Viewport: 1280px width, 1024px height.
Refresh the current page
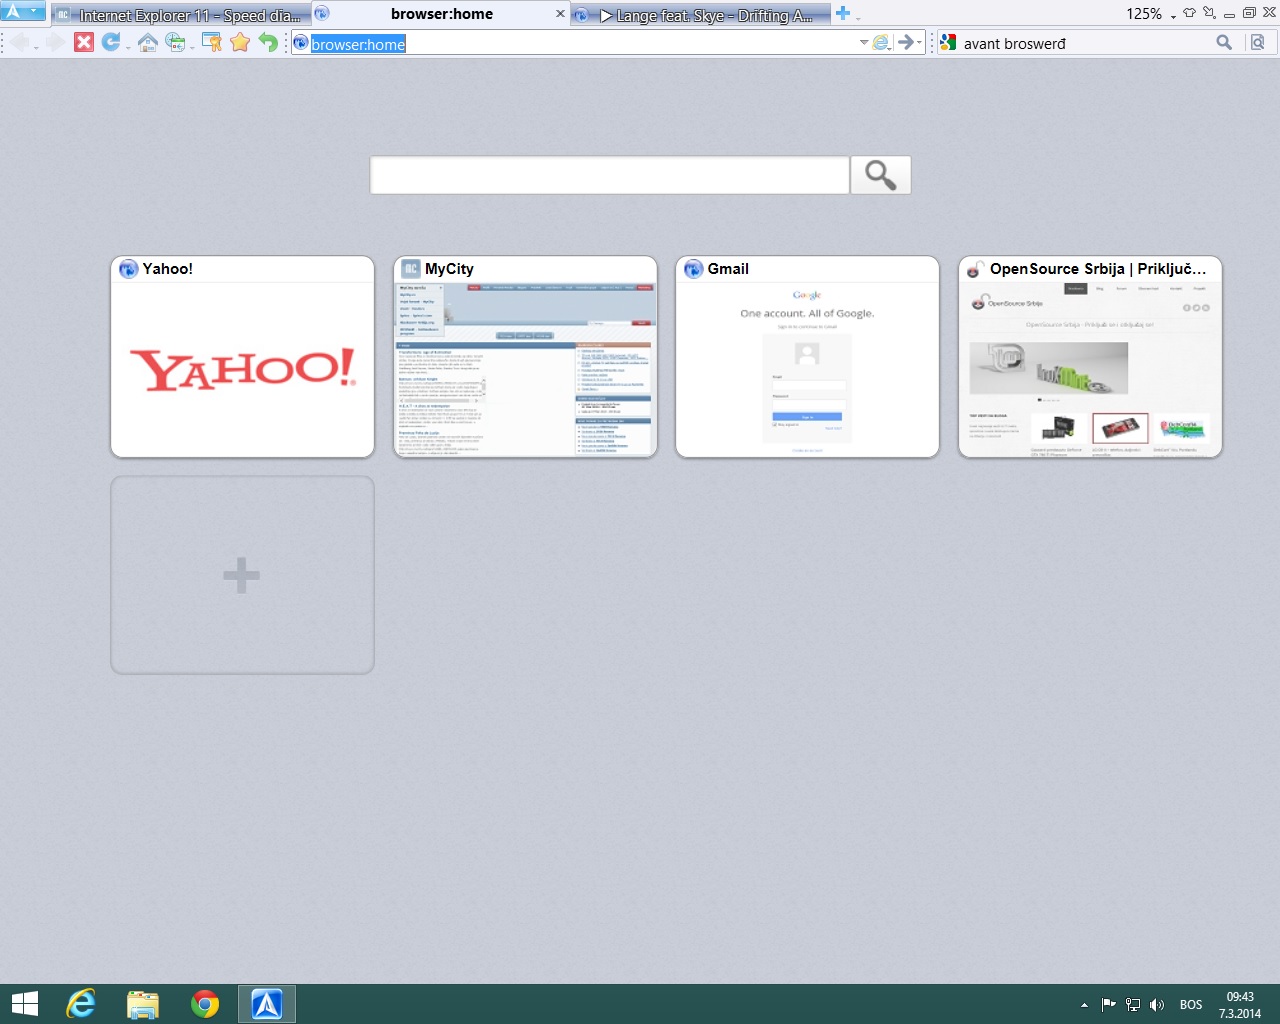[x=111, y=42]
